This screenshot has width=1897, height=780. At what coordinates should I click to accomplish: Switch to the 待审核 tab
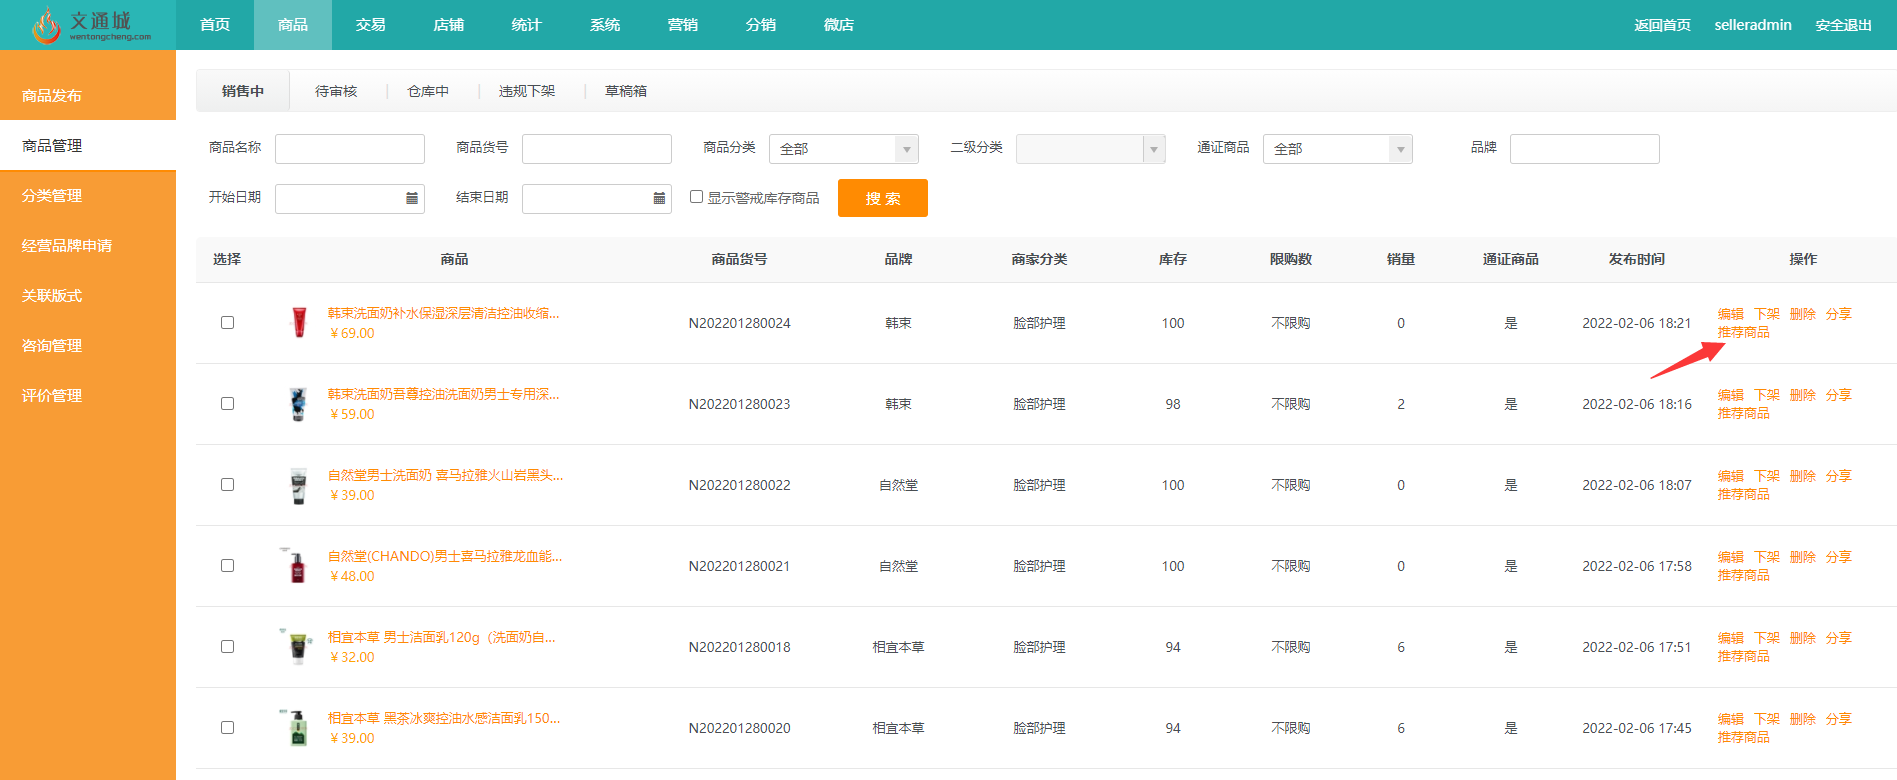(336, 91)
